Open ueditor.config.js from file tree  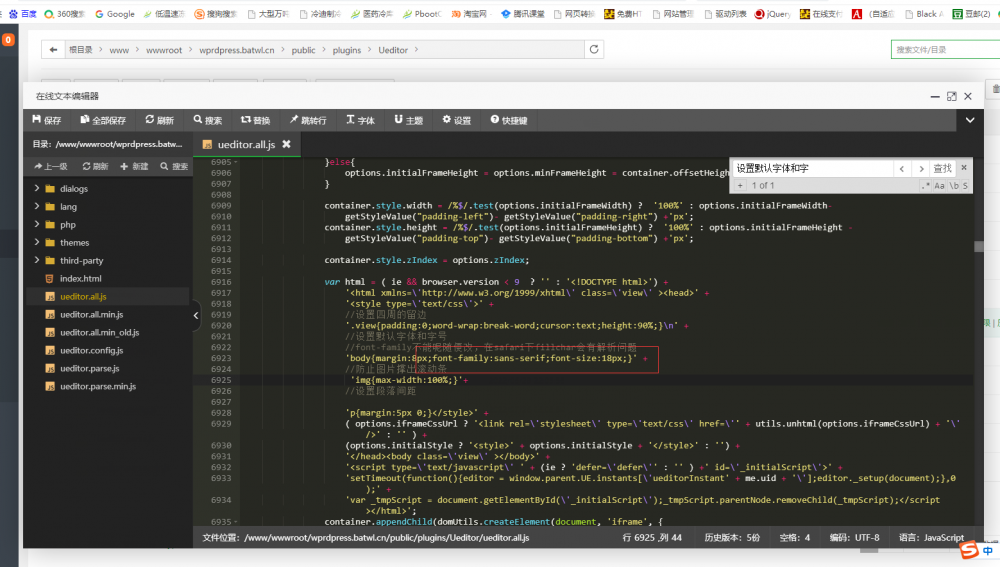click(x=91, y=350)
